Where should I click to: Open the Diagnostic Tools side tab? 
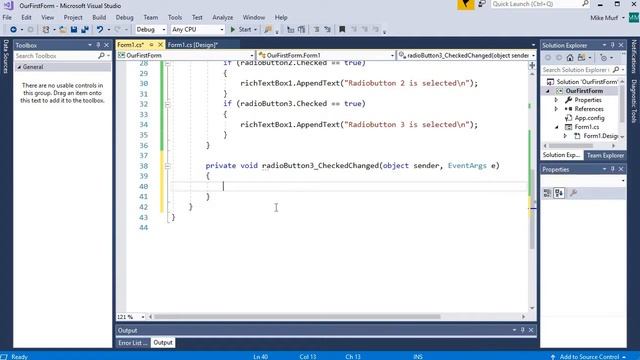click(634, 101)
